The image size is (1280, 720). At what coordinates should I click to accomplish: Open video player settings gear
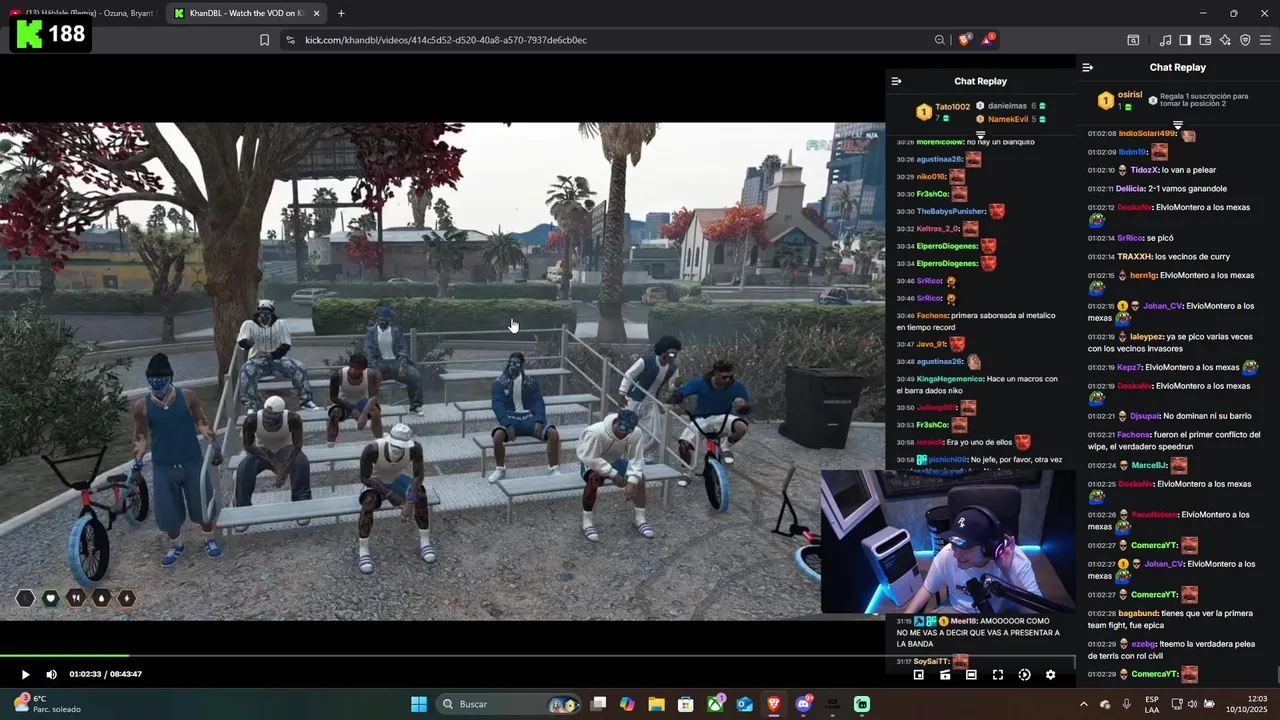[1050, 675]
